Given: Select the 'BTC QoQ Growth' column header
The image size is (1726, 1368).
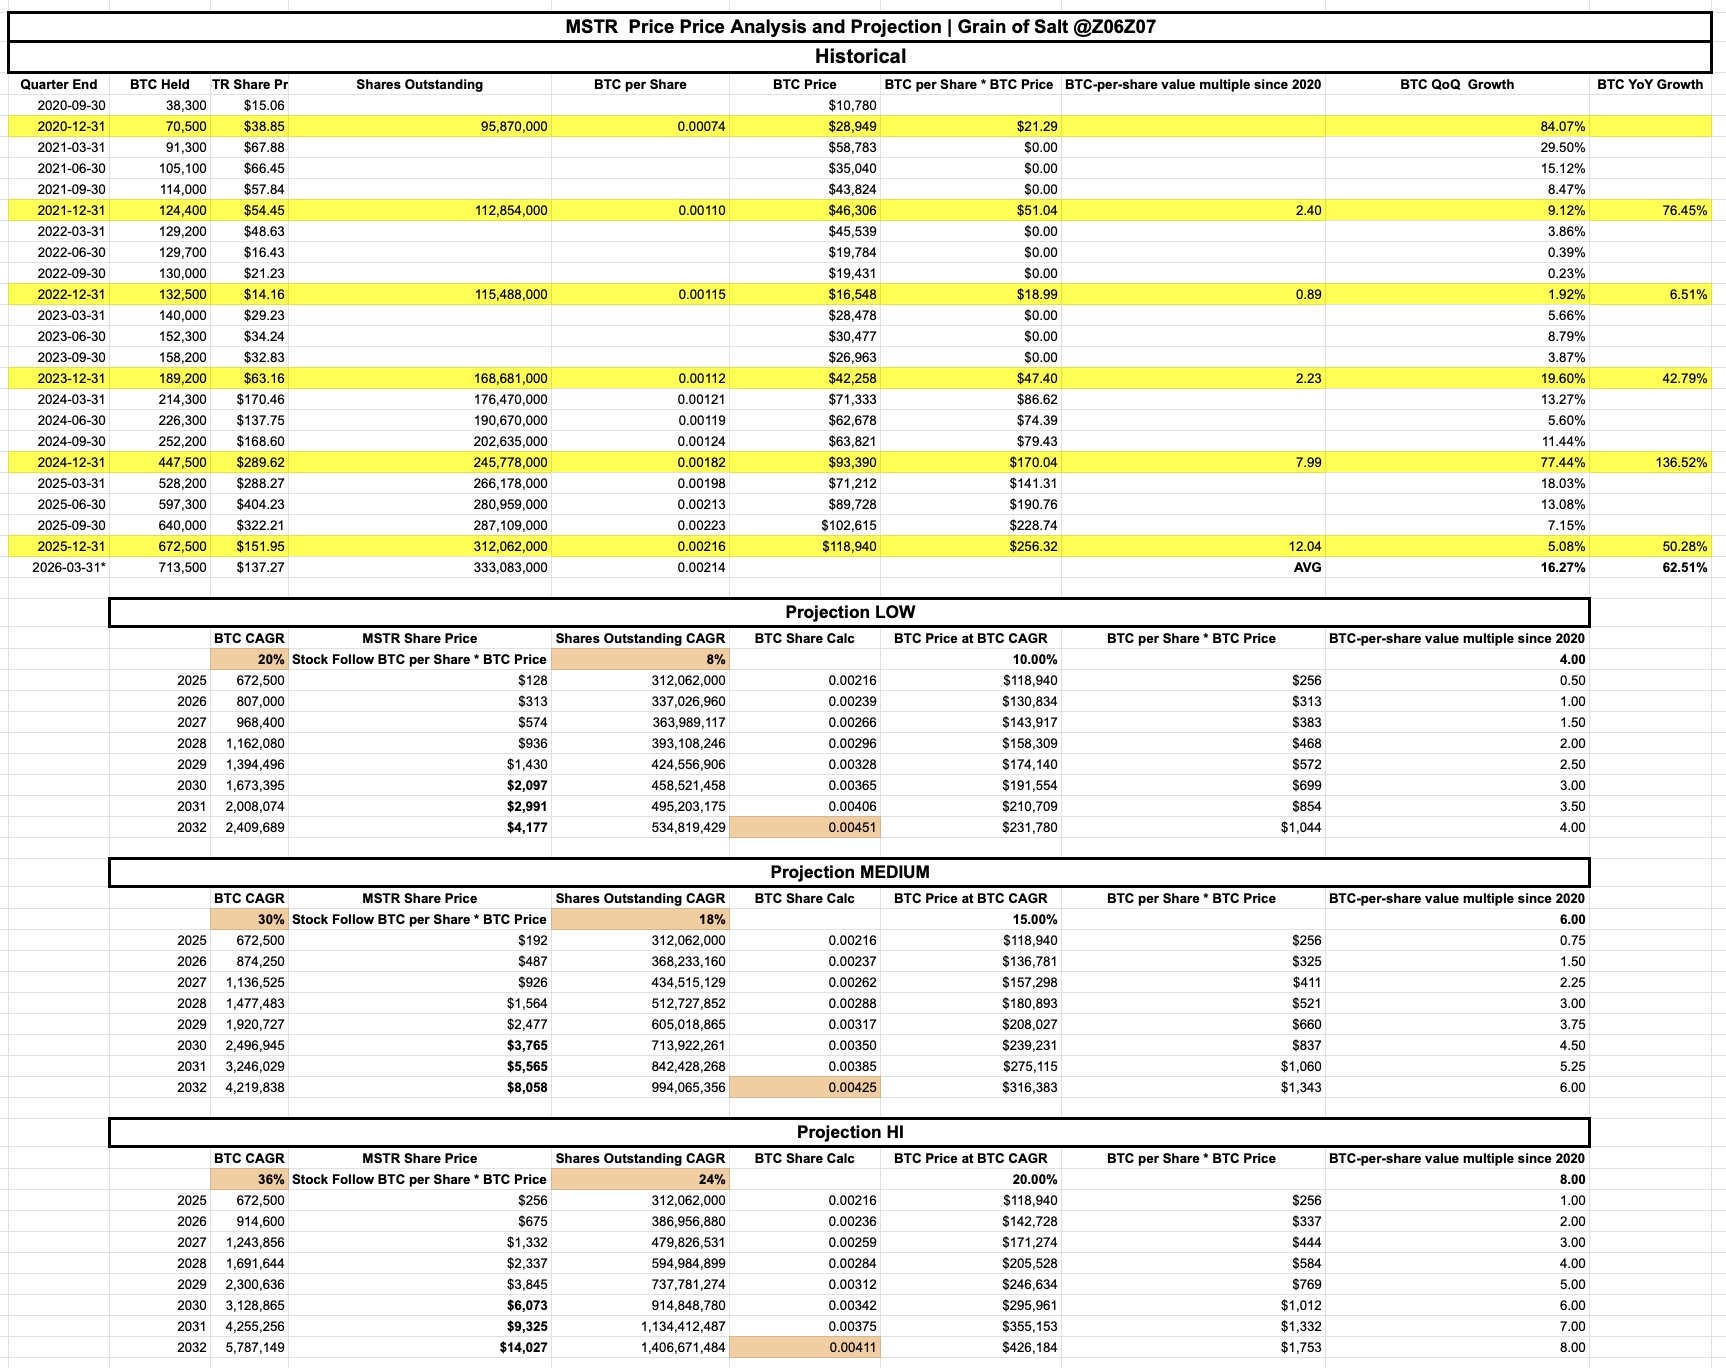Looking at the screenshot, I should coord(1457,84).
